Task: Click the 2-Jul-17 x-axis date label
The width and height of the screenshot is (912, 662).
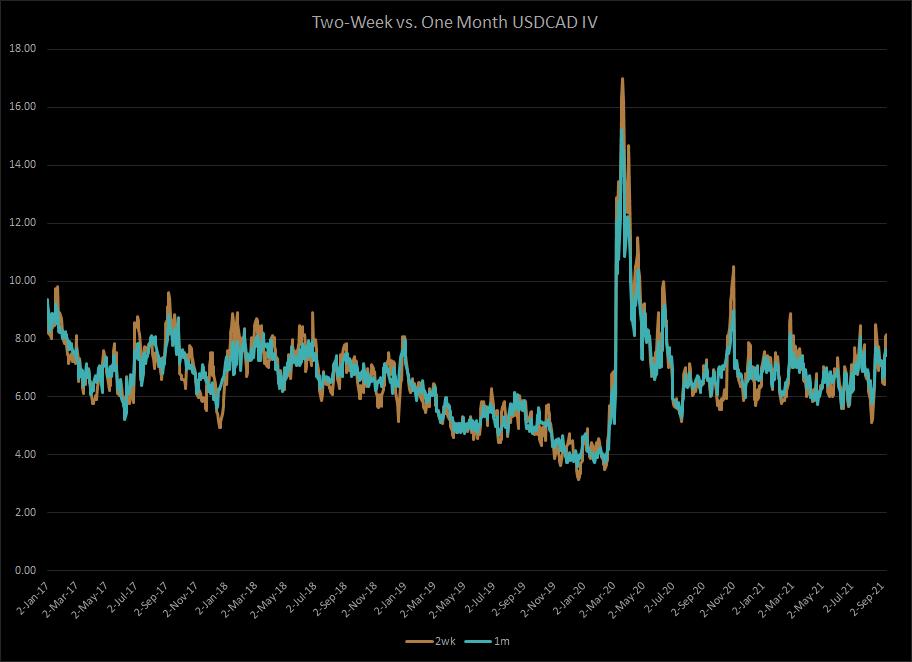Action: [x=122, y=597]
